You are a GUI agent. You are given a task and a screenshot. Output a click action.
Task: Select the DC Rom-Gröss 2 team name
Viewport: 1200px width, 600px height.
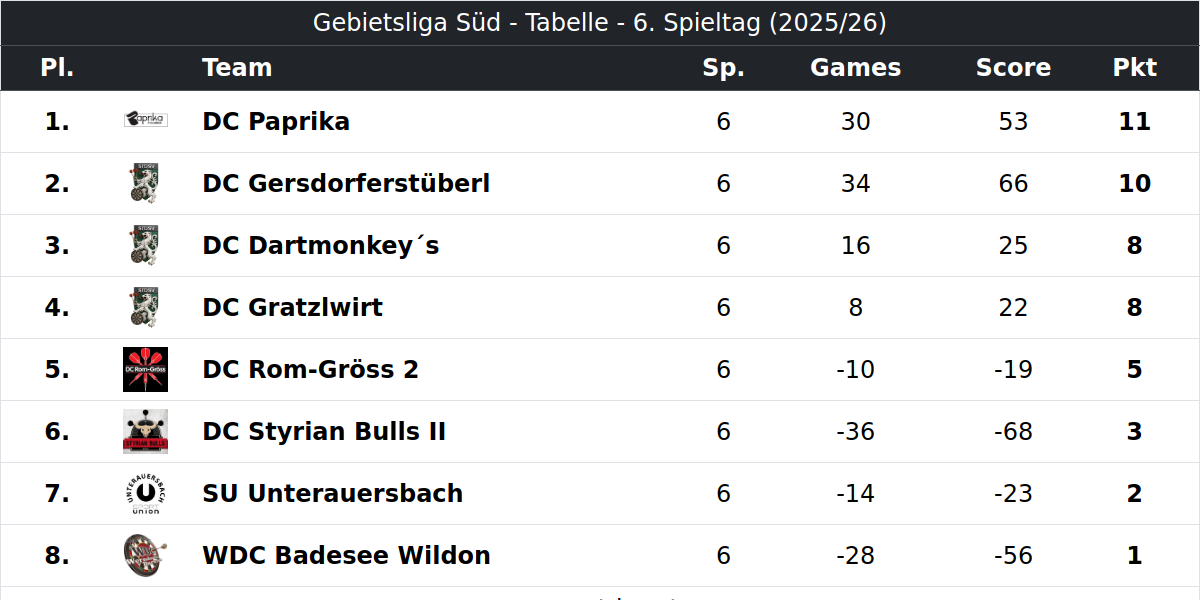310,370
